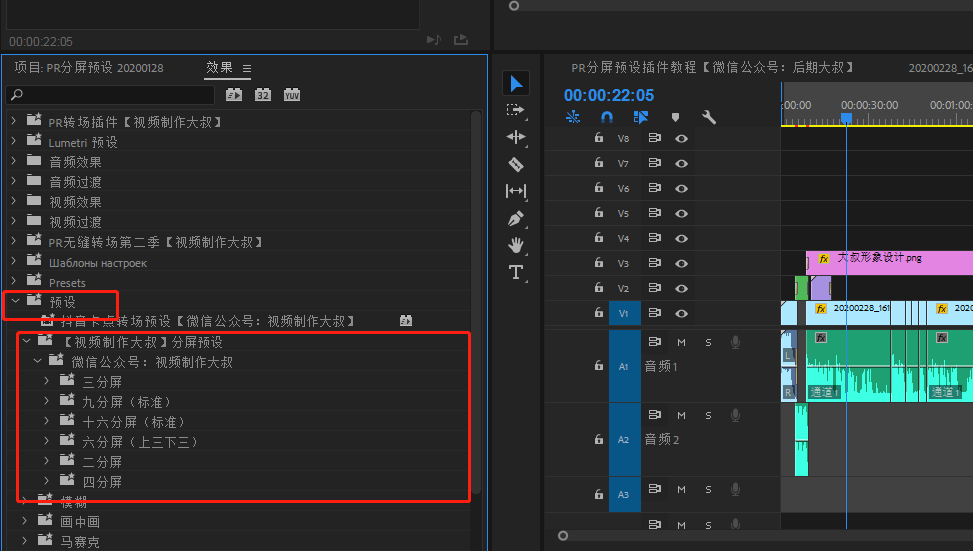The height and width of the screenshot is (551, 973).
Task: Hide track V4 output with eye icon
Action: click(x=681, y=238)
